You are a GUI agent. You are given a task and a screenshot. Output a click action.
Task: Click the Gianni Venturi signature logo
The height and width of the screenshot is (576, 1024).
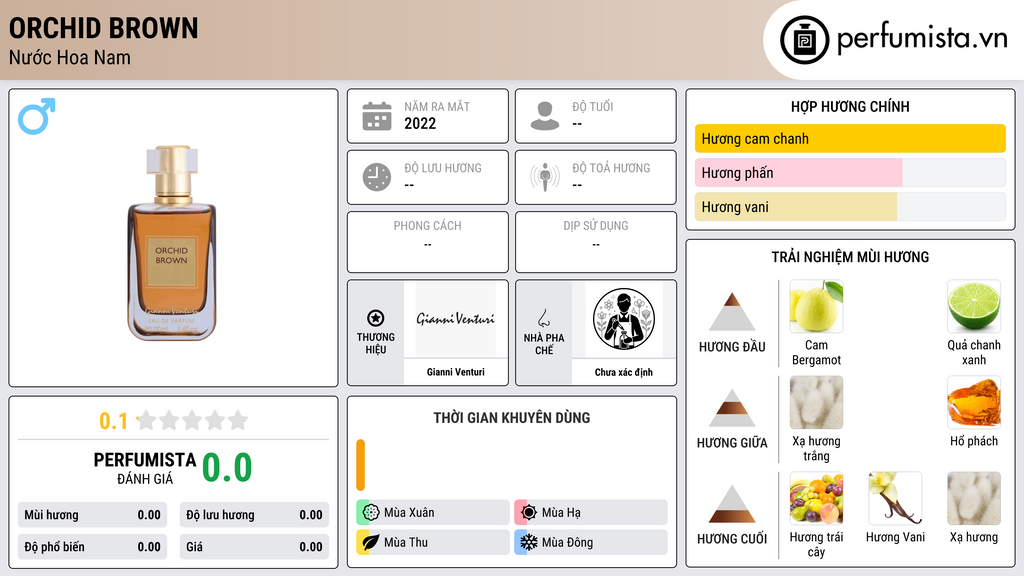(455, 319)
